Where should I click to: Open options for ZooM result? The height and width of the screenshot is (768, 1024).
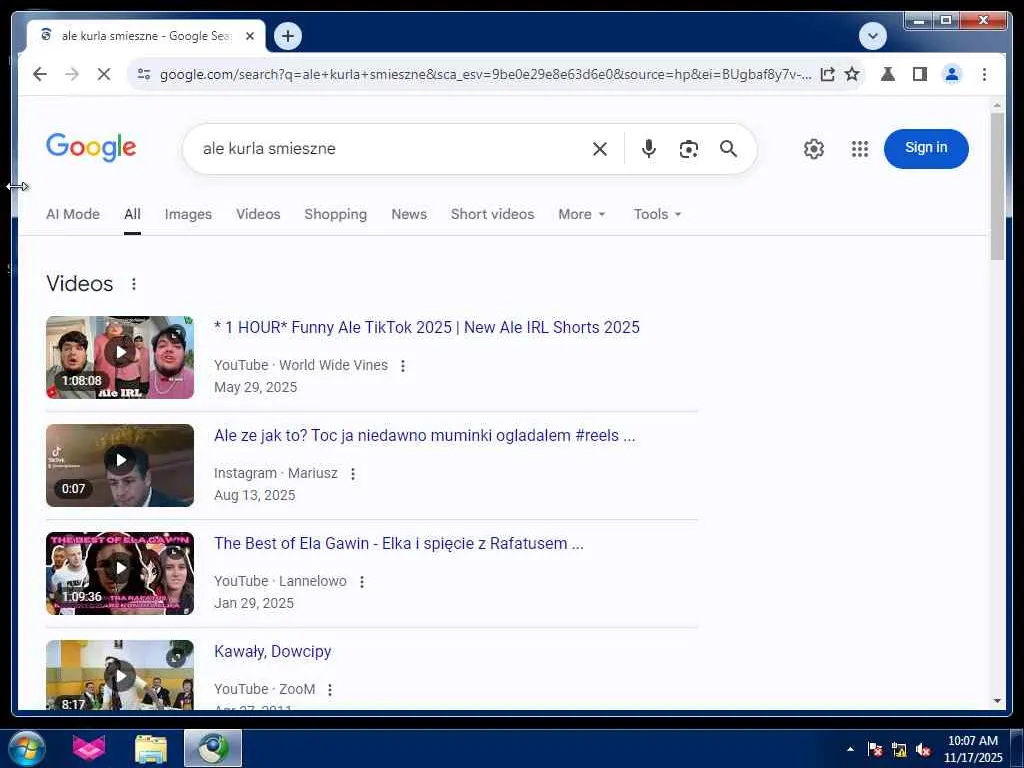[330, 689]
